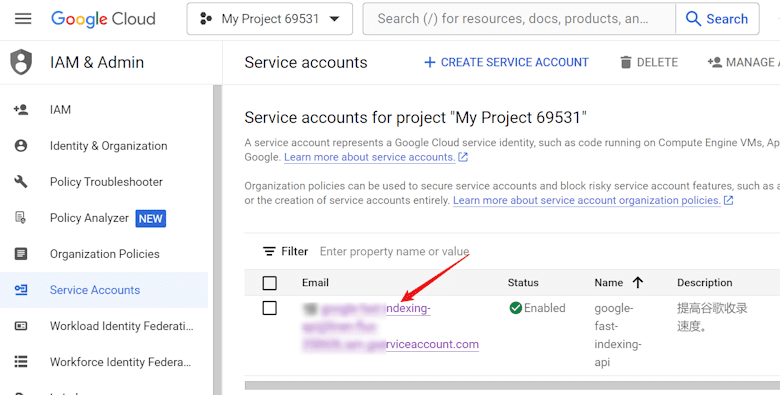The width and height of the screenshot is (780, 395).
Task: Click the DELETE button with trash icon
Action: (x=649, y=62)
